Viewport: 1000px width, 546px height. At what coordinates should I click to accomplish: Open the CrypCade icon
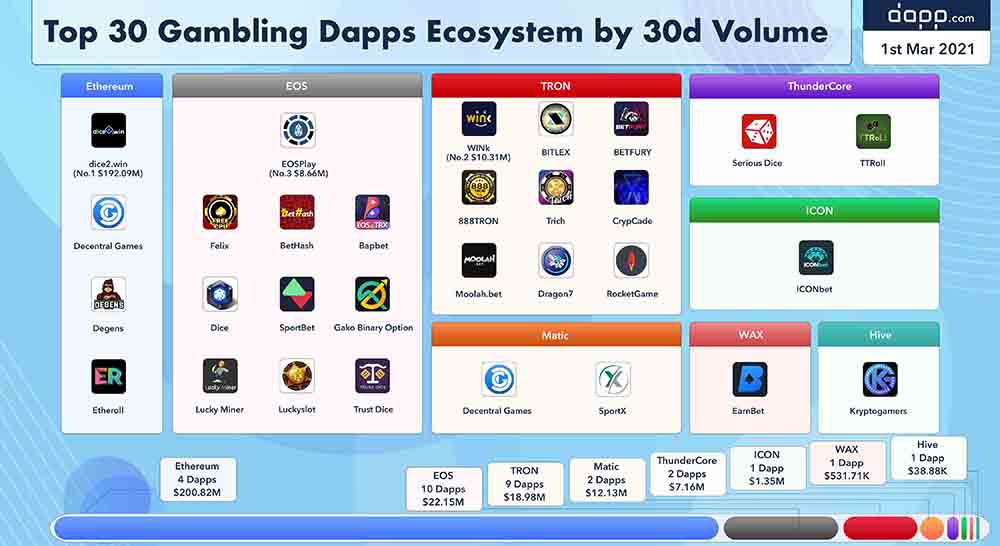(x=631, y=188)
